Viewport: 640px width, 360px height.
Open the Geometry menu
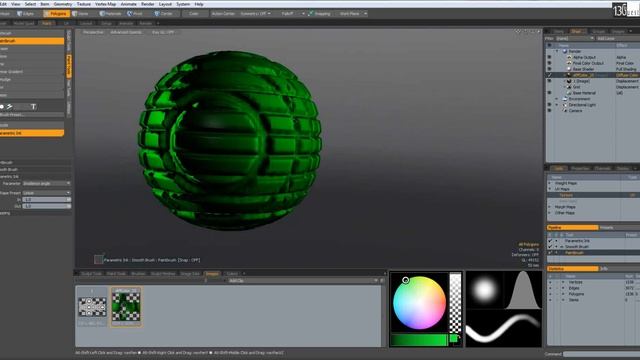coord(62,4)
